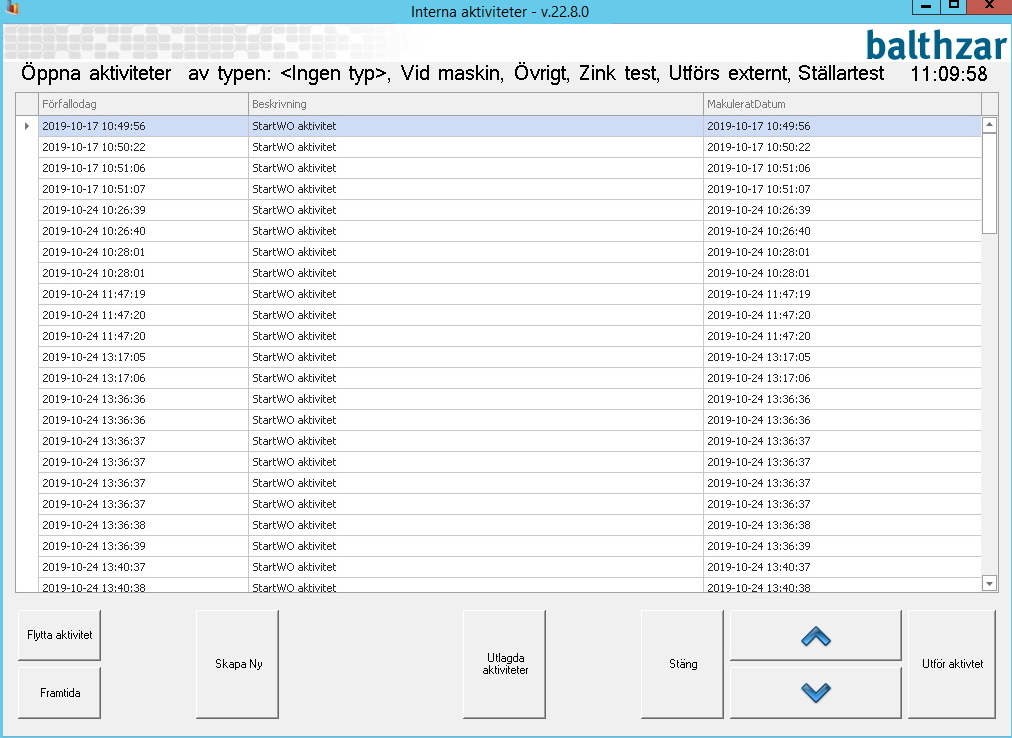Click MakuleratDatum cell 2019-10-17 10:50:22
Viewport: 1012px width, 738px height.
click(x=842, y=147)
